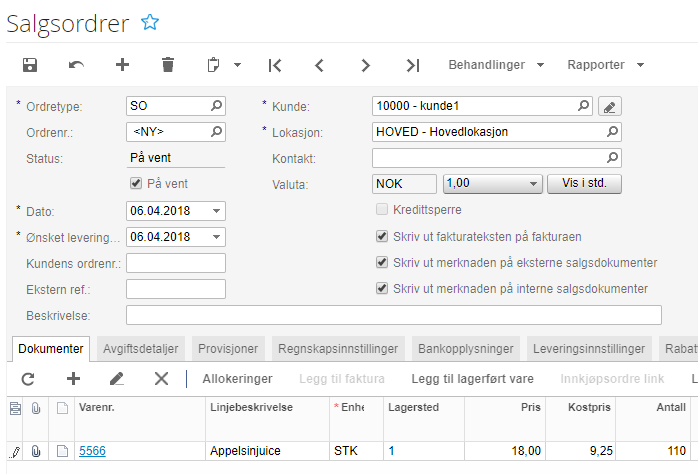Viewport: 698px width, 474px height.
Task: Click the notes column header icon
Action: (15, 408)
